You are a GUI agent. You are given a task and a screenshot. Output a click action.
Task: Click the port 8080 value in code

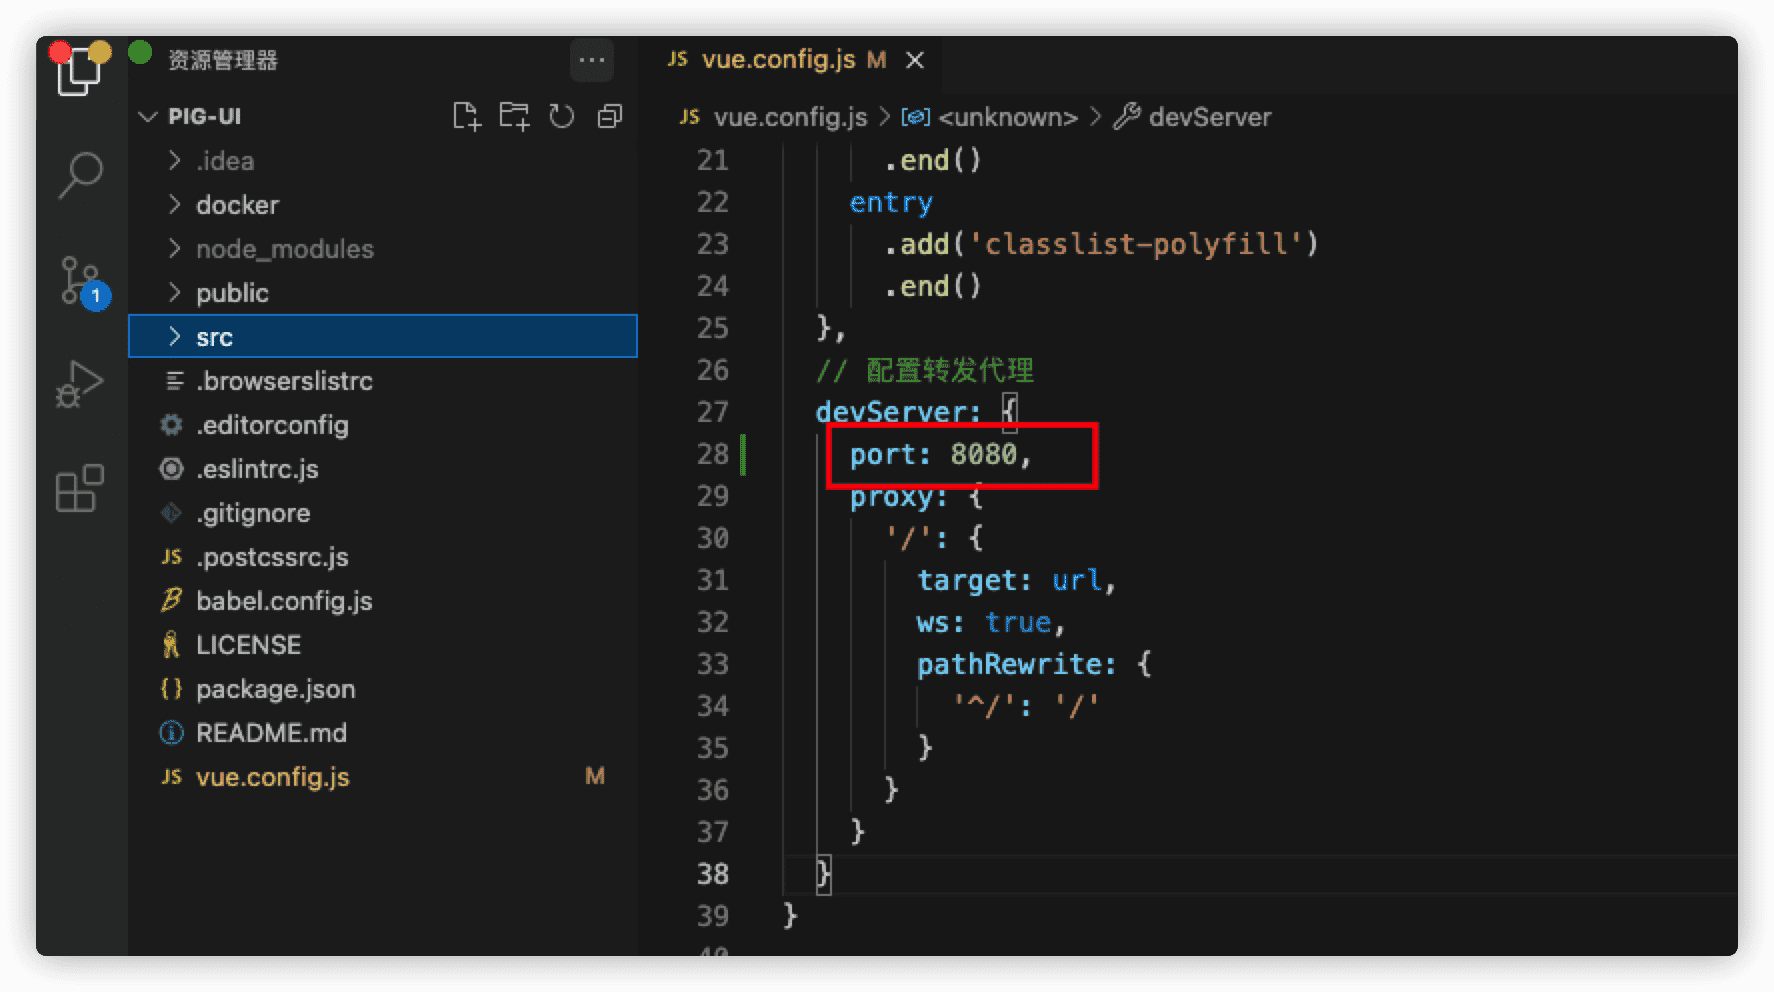click(983, 455)
